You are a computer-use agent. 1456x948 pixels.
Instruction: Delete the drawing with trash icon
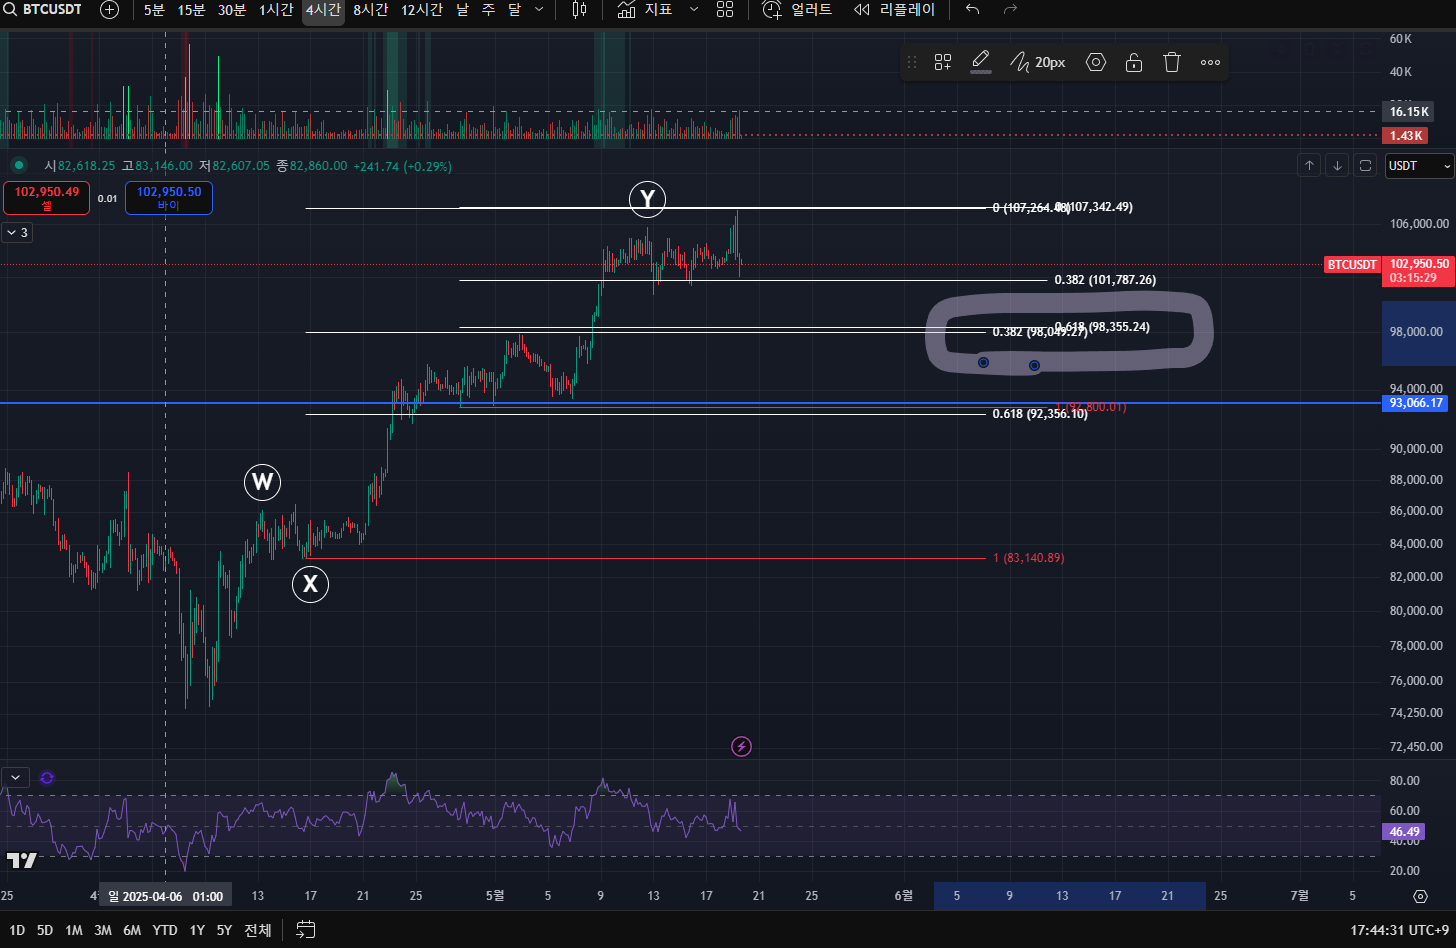click(x=1172, y=62)
